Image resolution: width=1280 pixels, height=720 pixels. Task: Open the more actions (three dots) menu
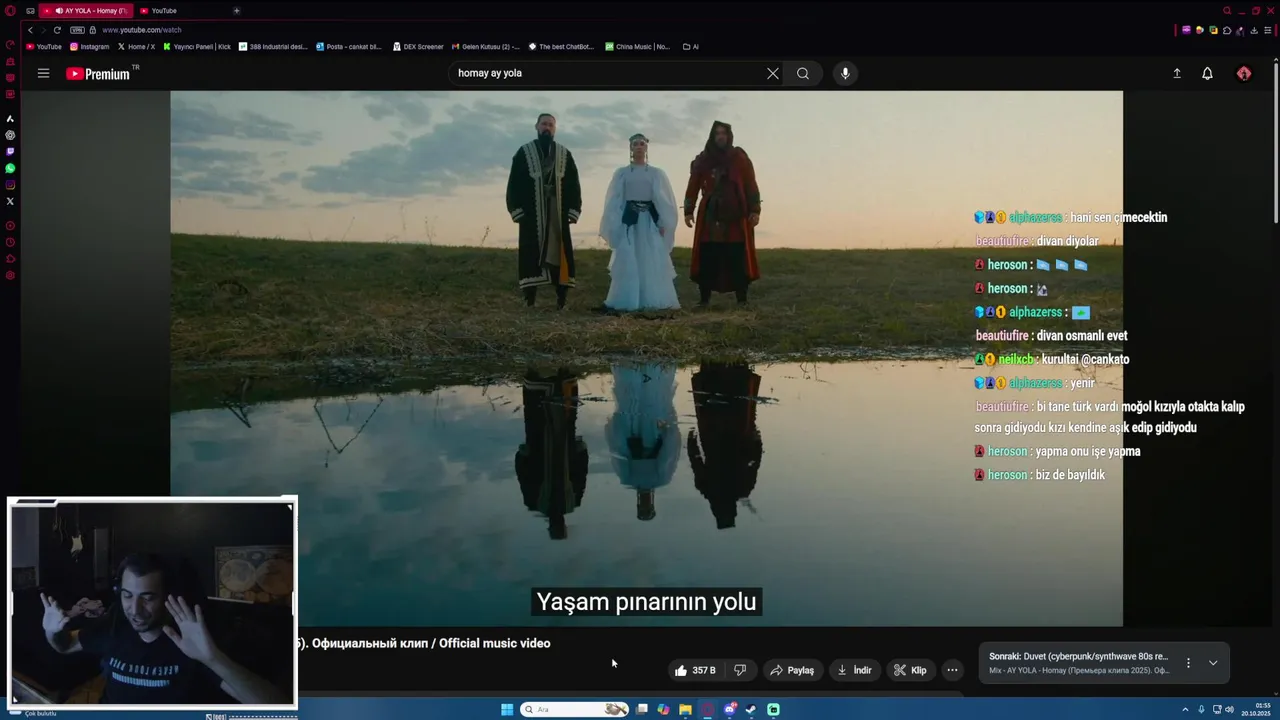952,670
